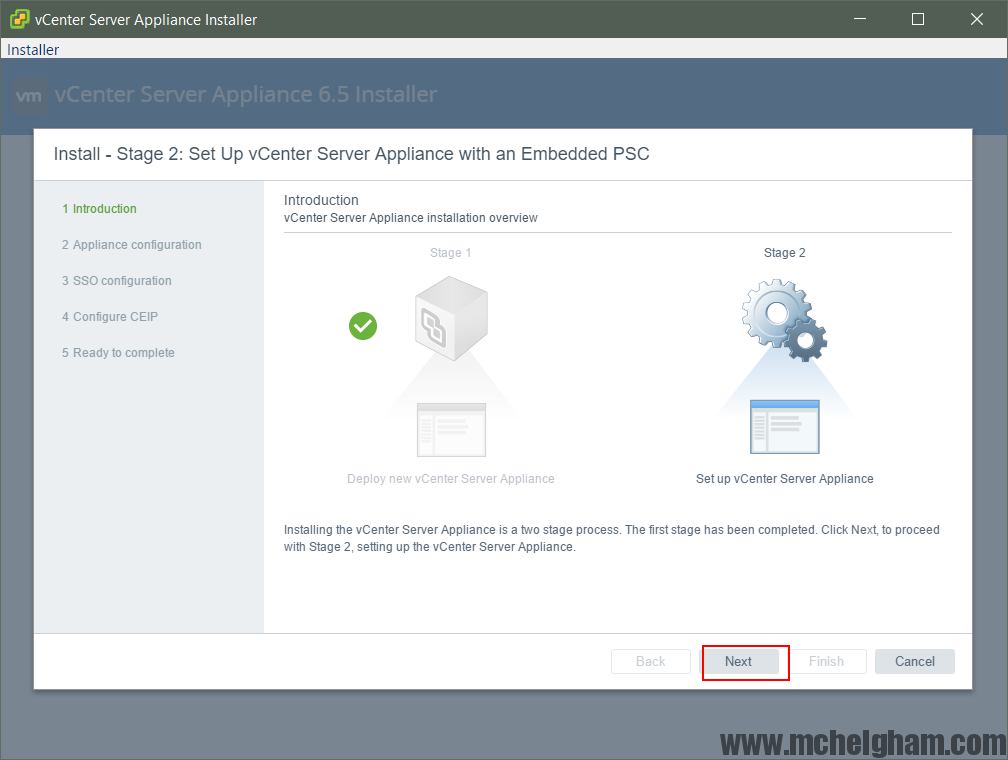Minimize the installer window

(x=860, y=19)
